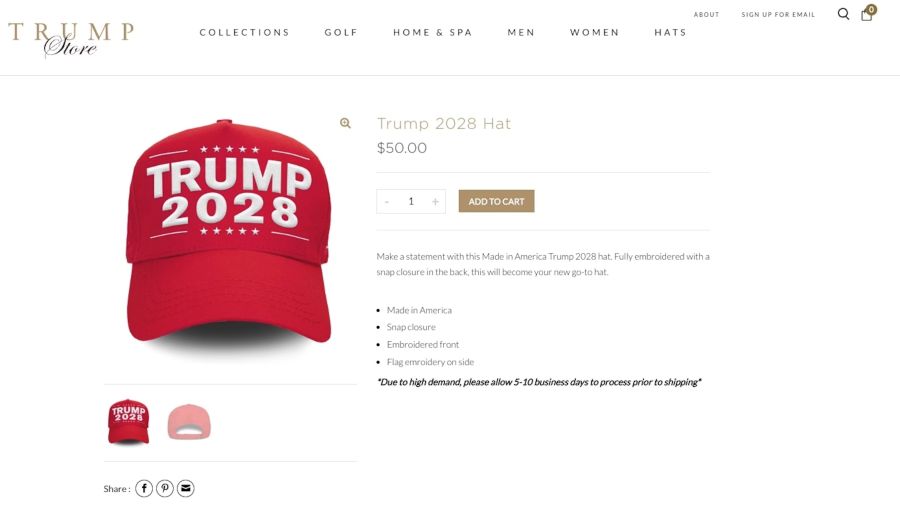Increase quantity with plus button

[435, 201]
